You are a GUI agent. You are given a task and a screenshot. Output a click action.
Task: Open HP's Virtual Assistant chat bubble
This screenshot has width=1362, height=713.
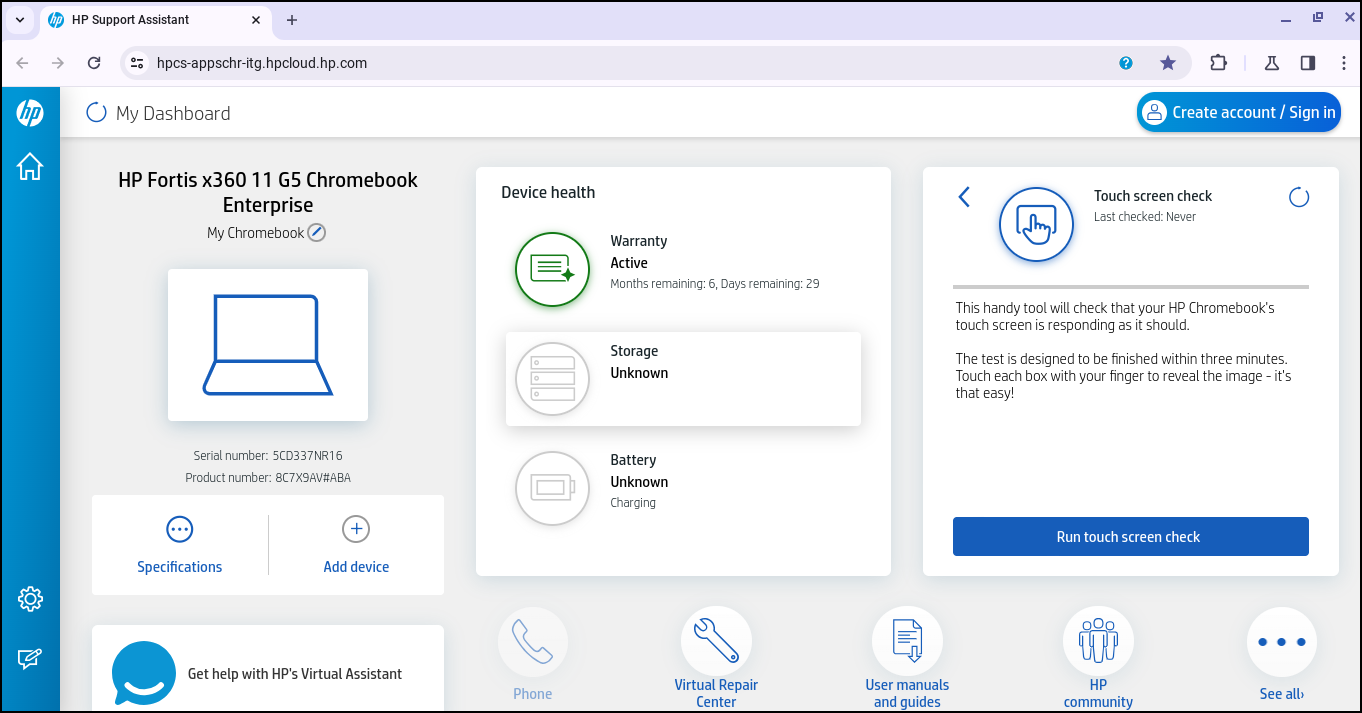144,674
